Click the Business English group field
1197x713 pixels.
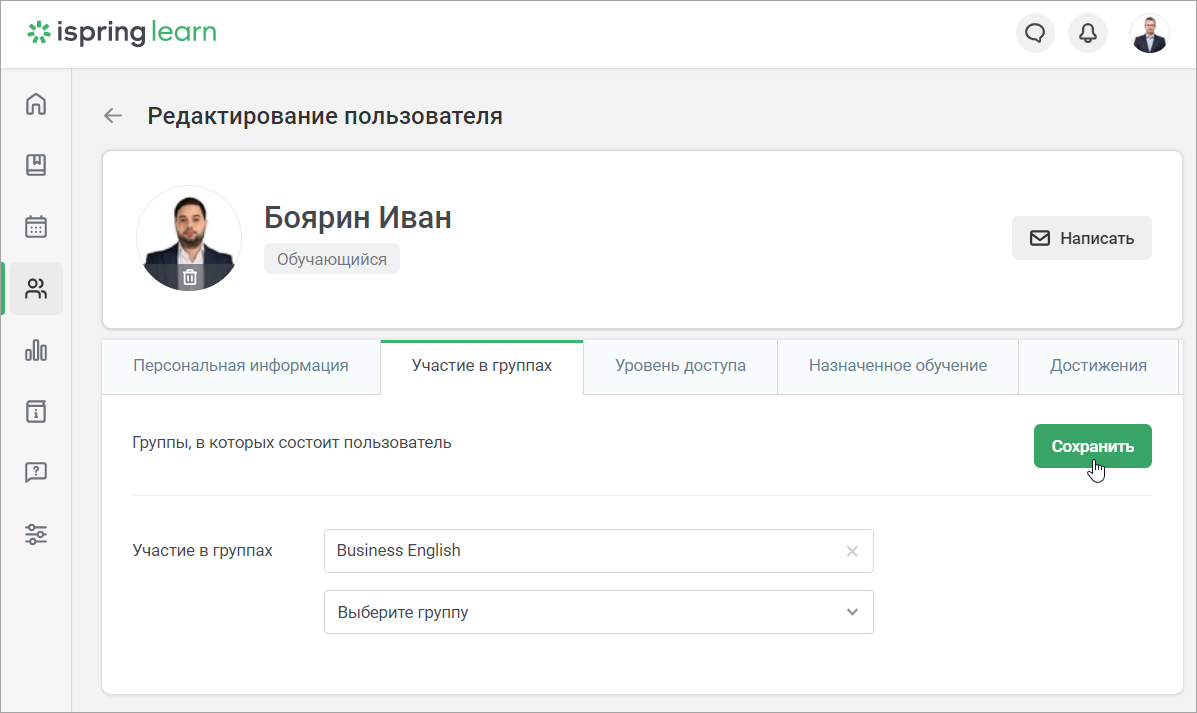[598, 551]
